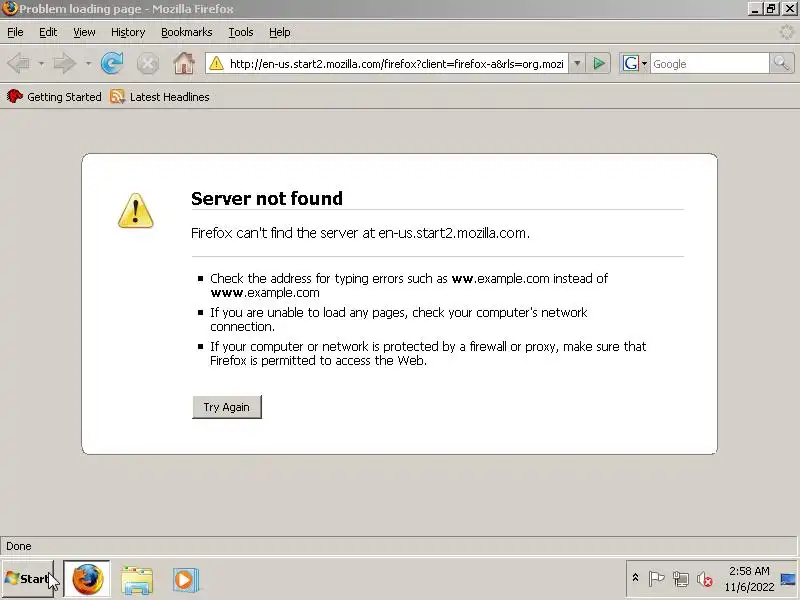This screenshot has height=600, width=800.
Task: Click the 'Server not found' heading
Action: tap(267, 198)
